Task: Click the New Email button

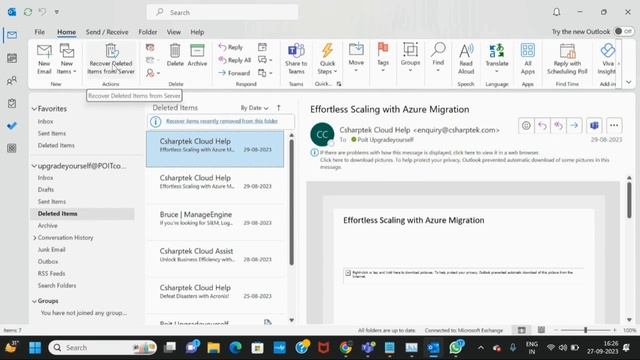Action: click(44, 59)
